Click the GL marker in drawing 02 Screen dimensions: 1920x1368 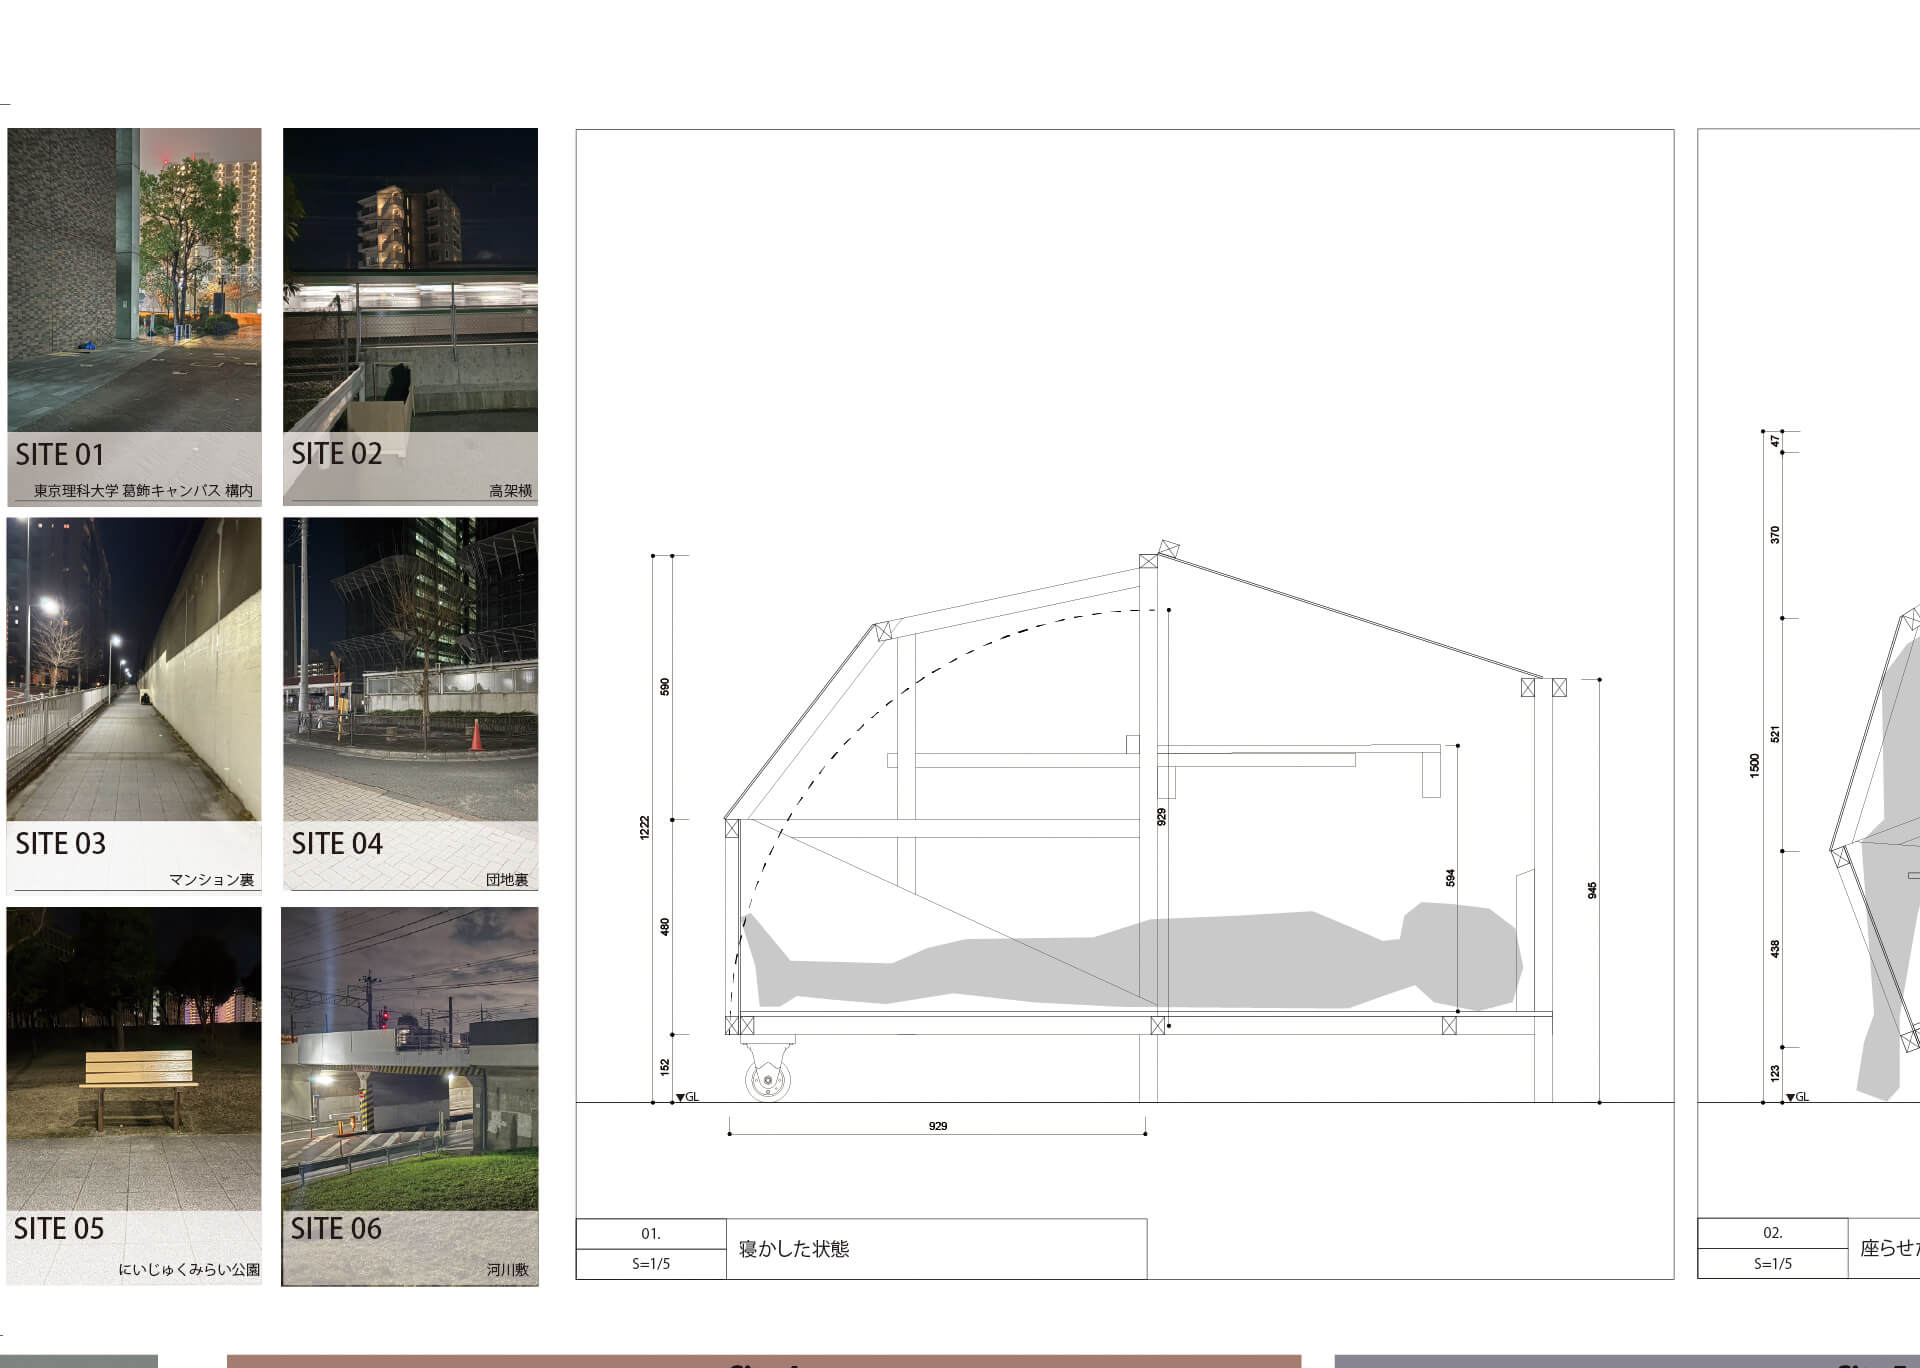pos(1798,1097)
